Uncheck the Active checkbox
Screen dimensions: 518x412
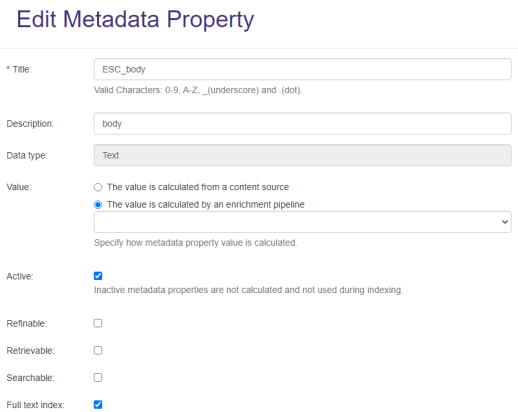[x=98, y=276]
